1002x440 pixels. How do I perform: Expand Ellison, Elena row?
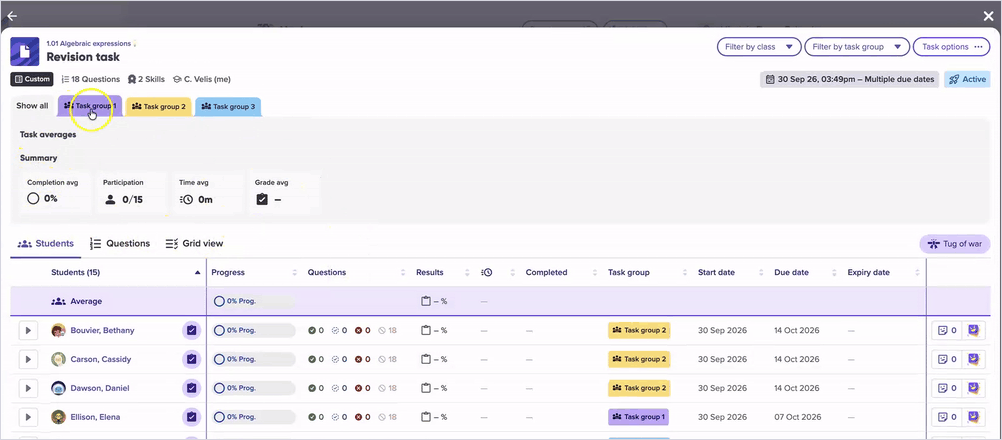click(28, 417)
